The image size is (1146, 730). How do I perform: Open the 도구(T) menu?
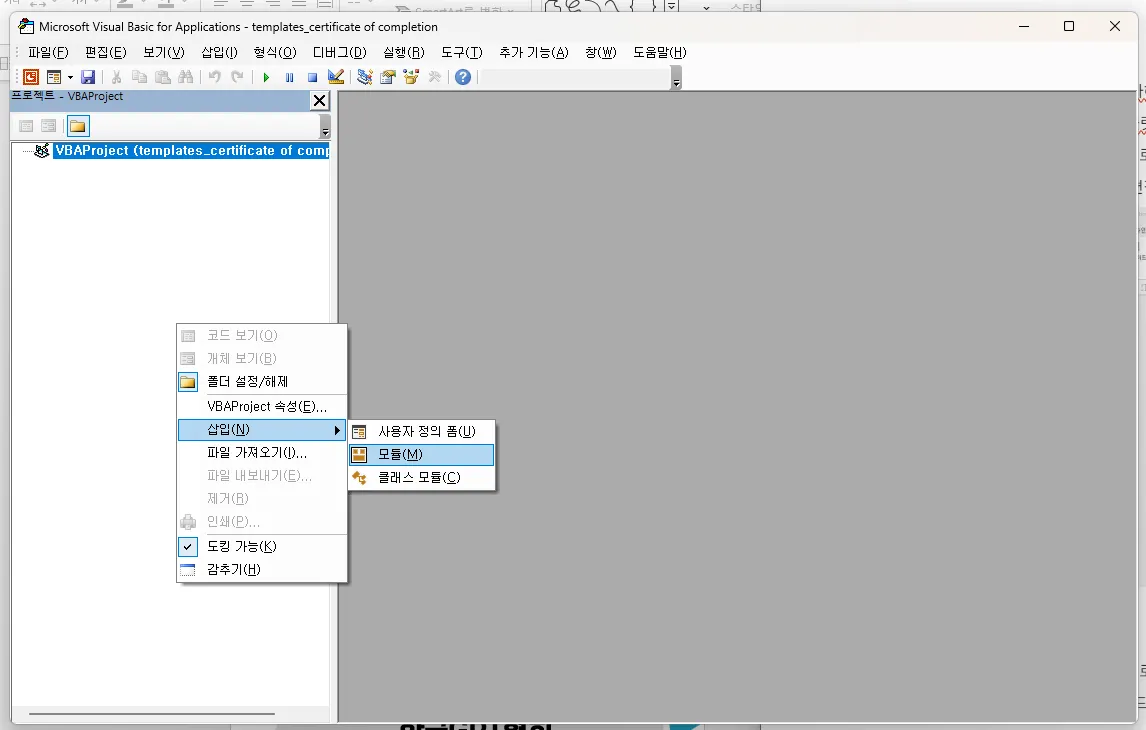tap(462, 53)
